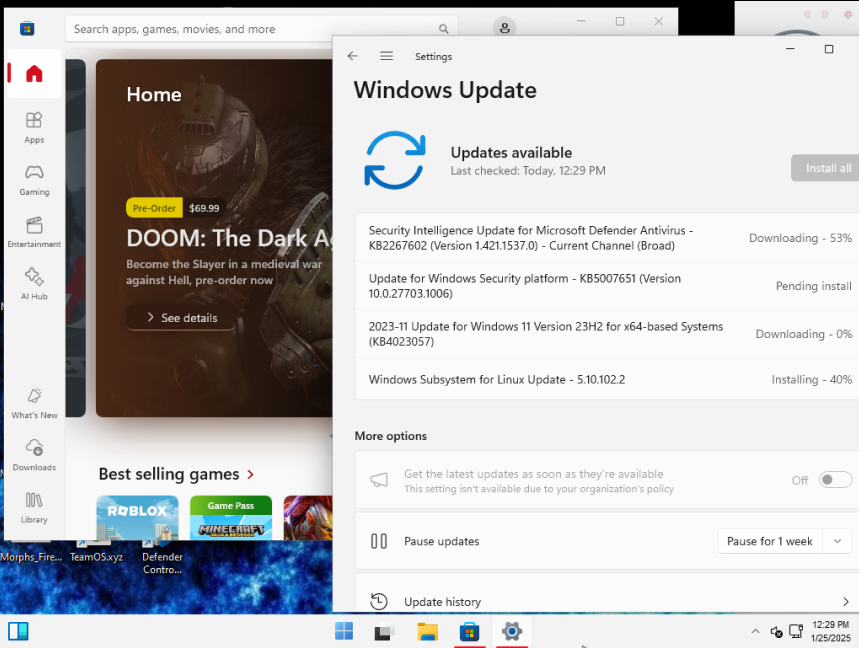Image resolution: width=859 pixels, height=648 pixels.
Task: Open AI Hub in Microsoft Store
Action: pos(34,284)
